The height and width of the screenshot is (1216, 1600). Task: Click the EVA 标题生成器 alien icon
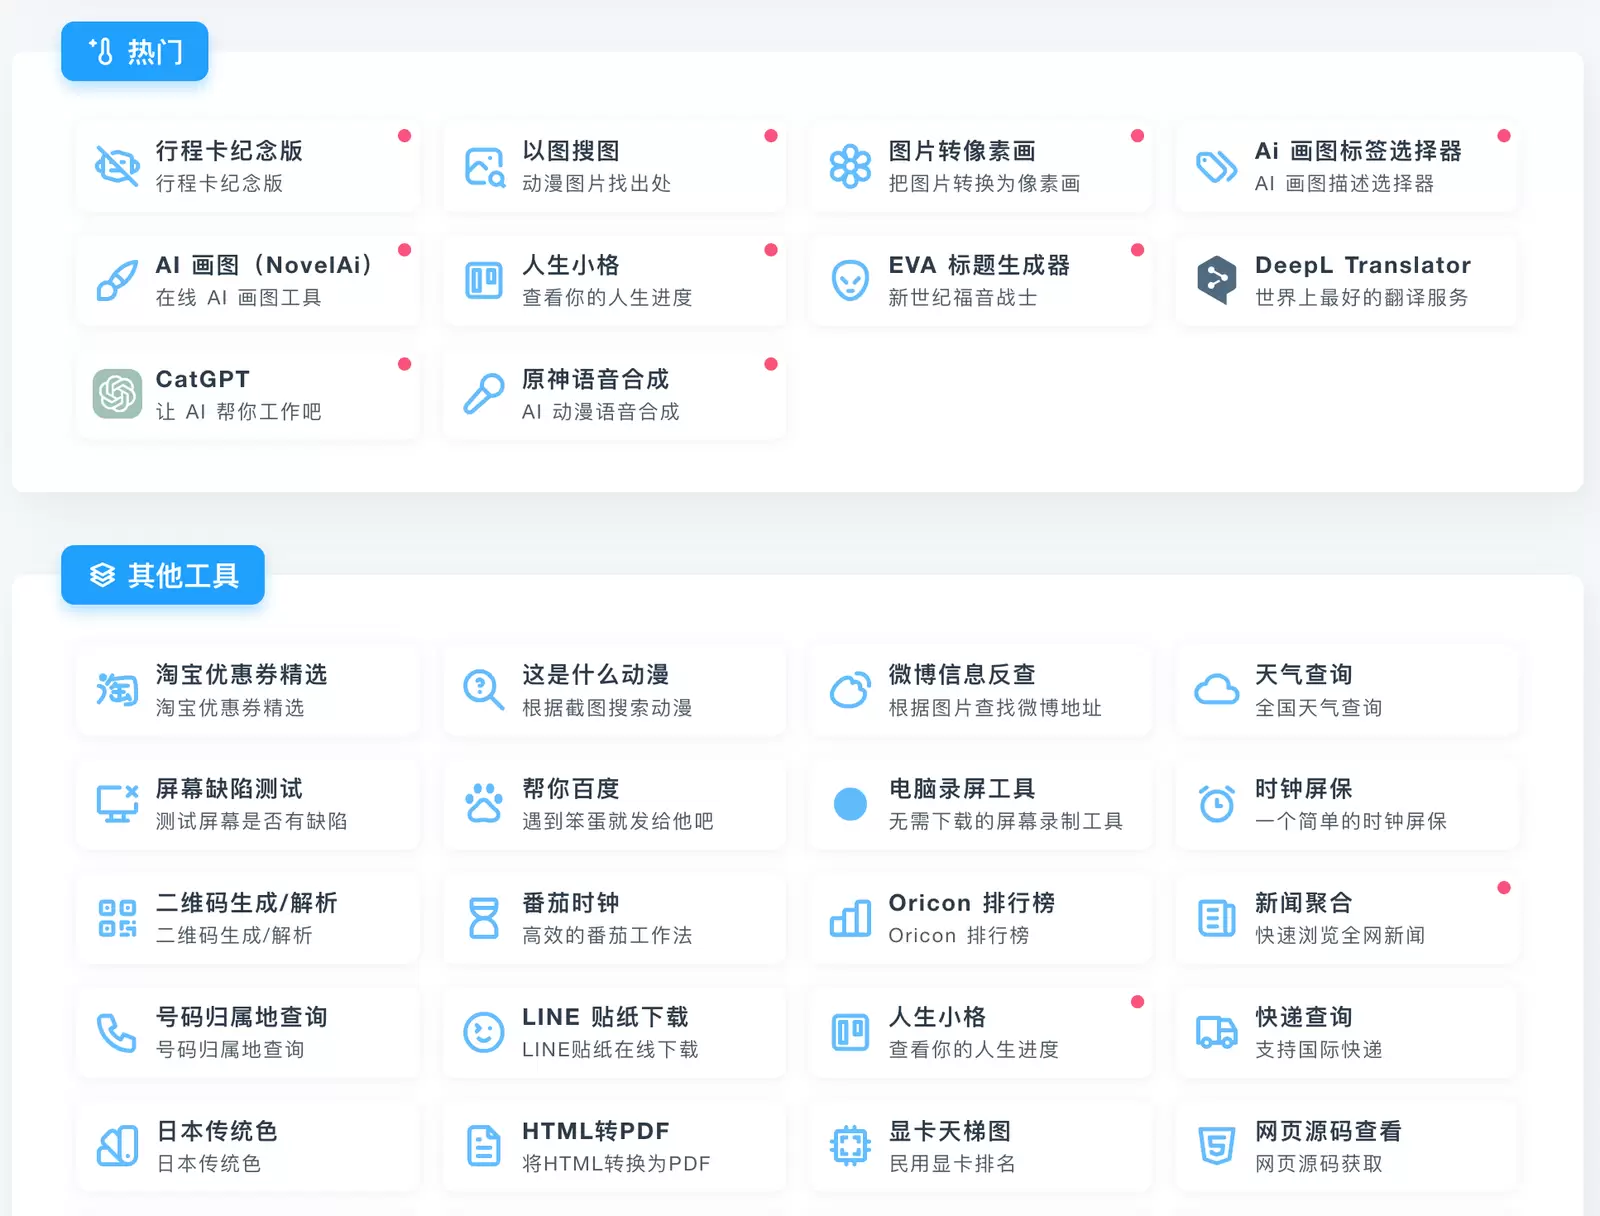(849, 280)
